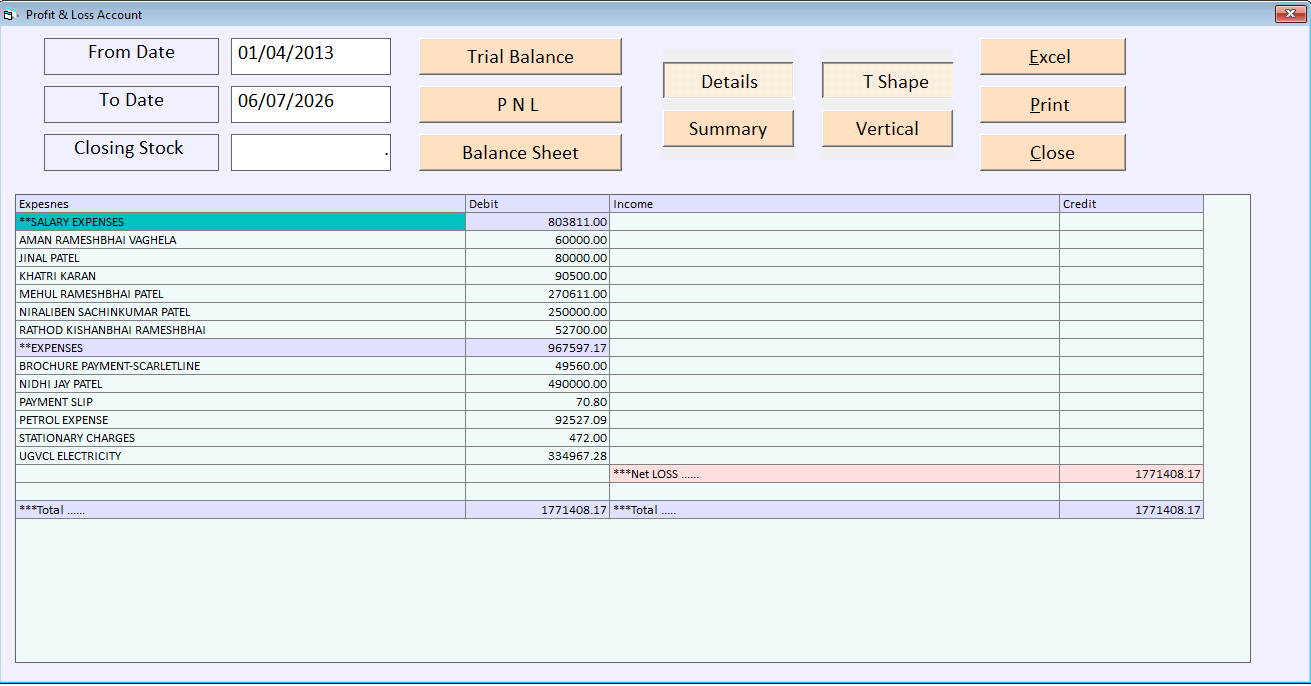
Task: Click the Net LOSS credit amount 1771408.17
Action: click(x=1132, y=474)
